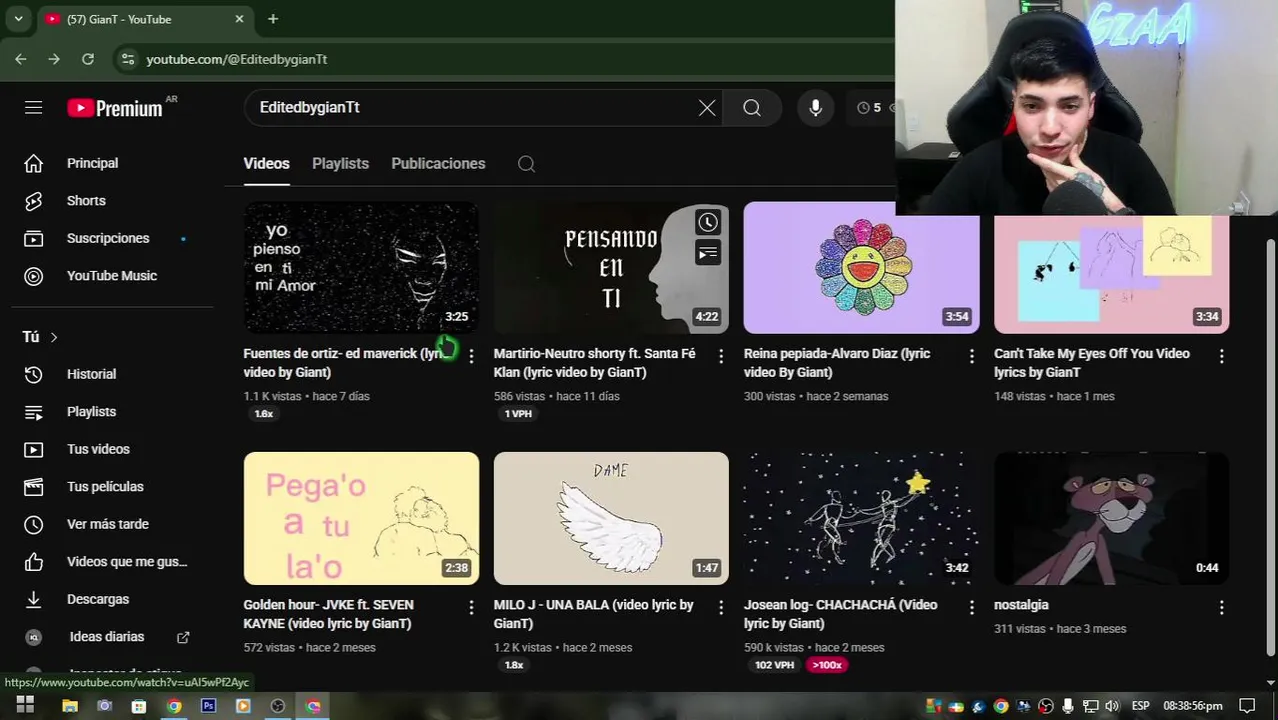The height and width of the screenshot is (720, 1278).
Task: Open Golden hour- JVKE video title
Action: point(328,614)
